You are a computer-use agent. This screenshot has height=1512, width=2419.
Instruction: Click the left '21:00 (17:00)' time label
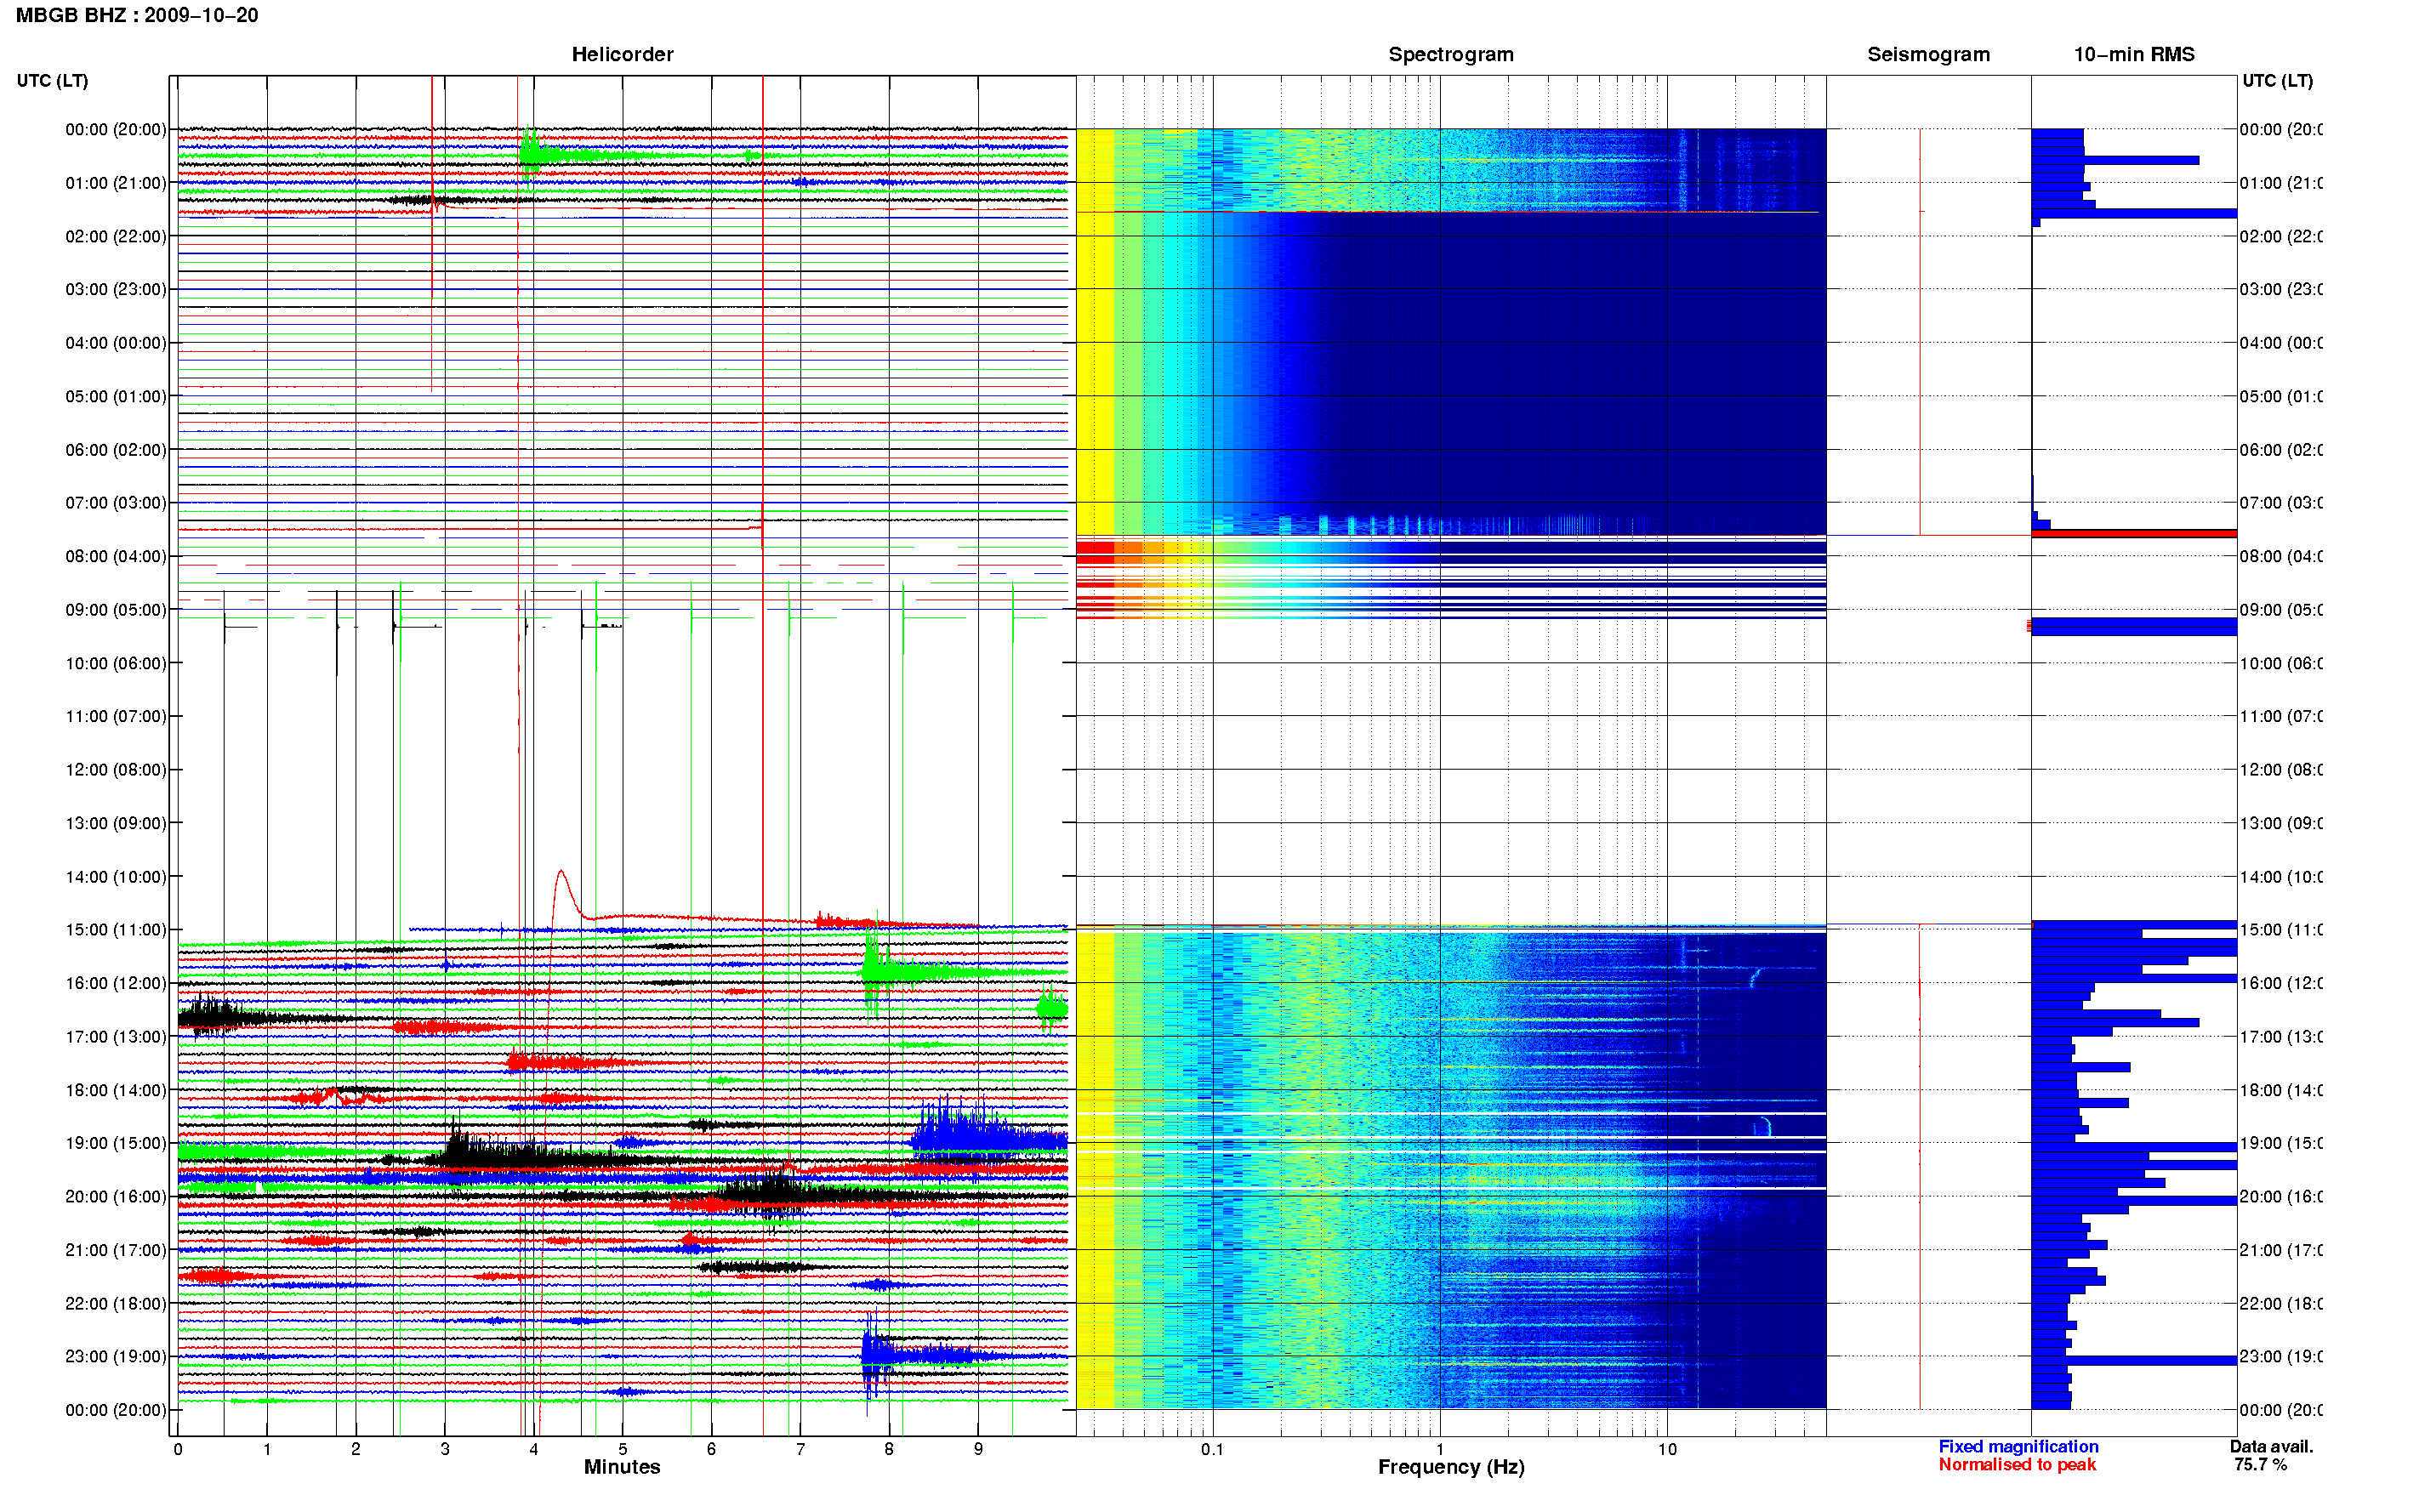(116, 1250)
